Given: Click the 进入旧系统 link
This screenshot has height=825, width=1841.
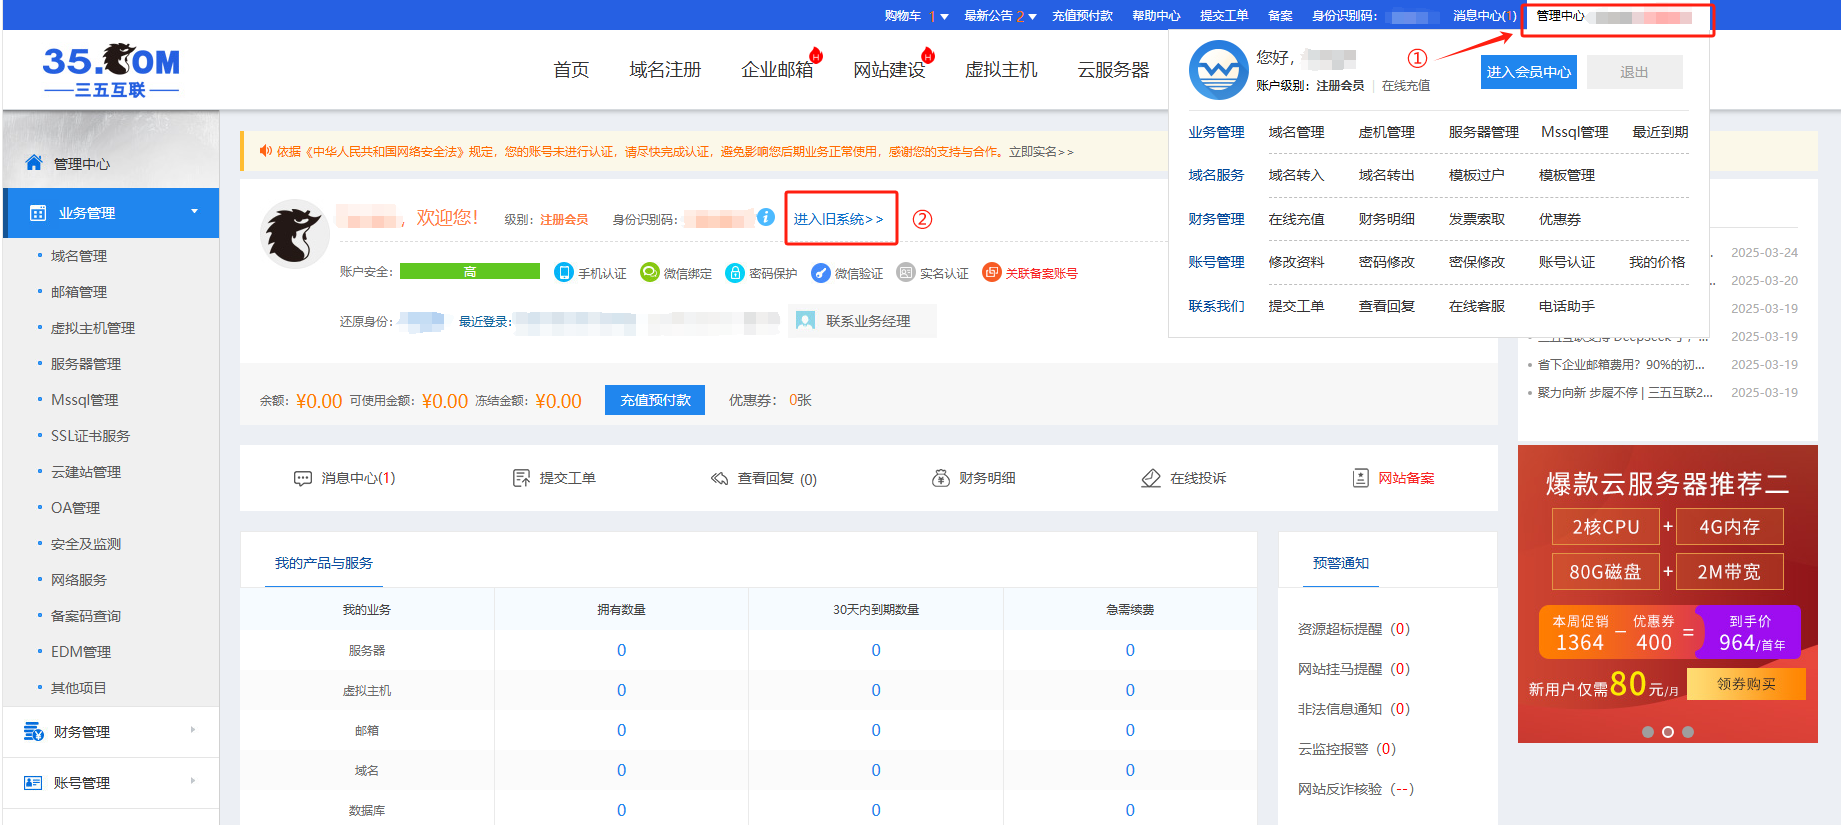Looking at the screenshot, I should click(x=839, y=219).
